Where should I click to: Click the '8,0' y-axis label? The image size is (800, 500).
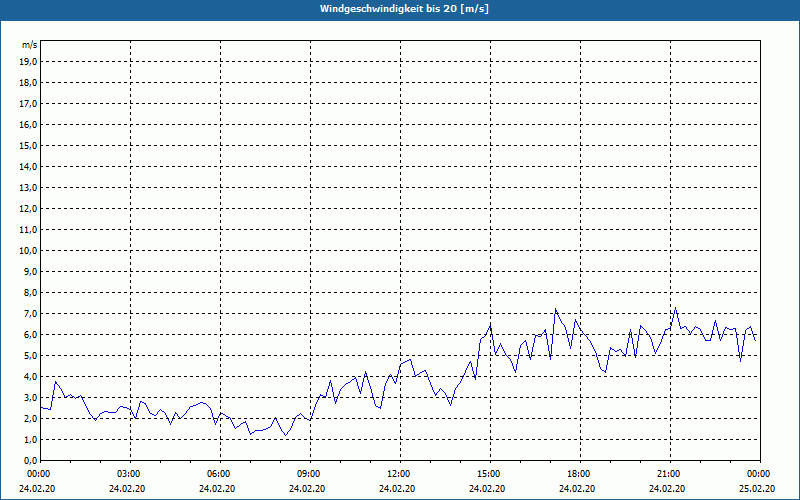coord(31,293)
